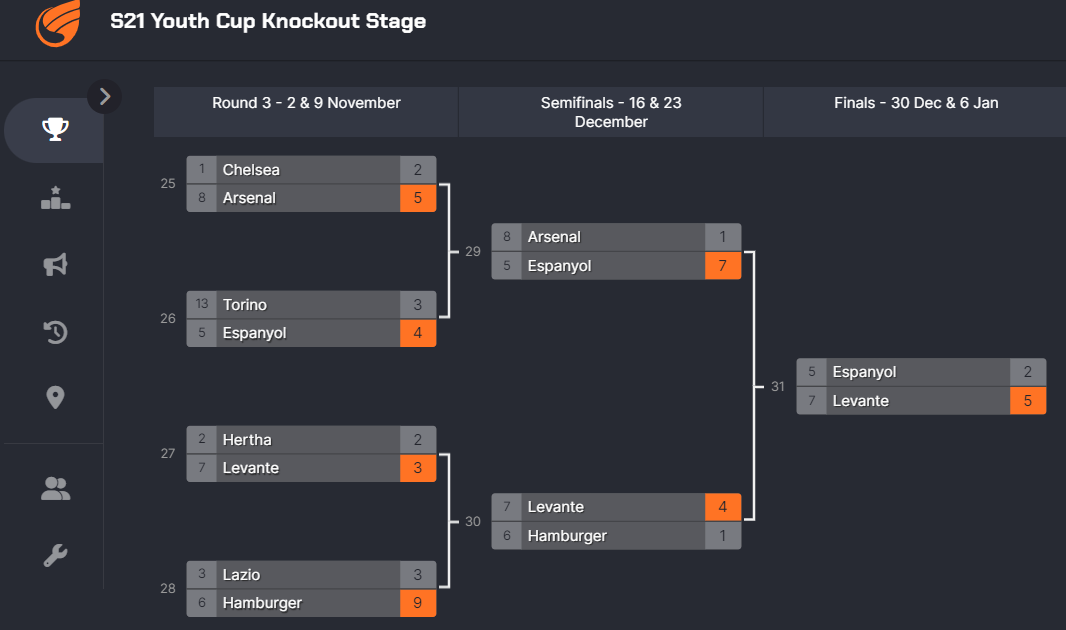Open the match history clock icon
The width and height of the screenshot is (1066, 630).
[x=55, y=331]
